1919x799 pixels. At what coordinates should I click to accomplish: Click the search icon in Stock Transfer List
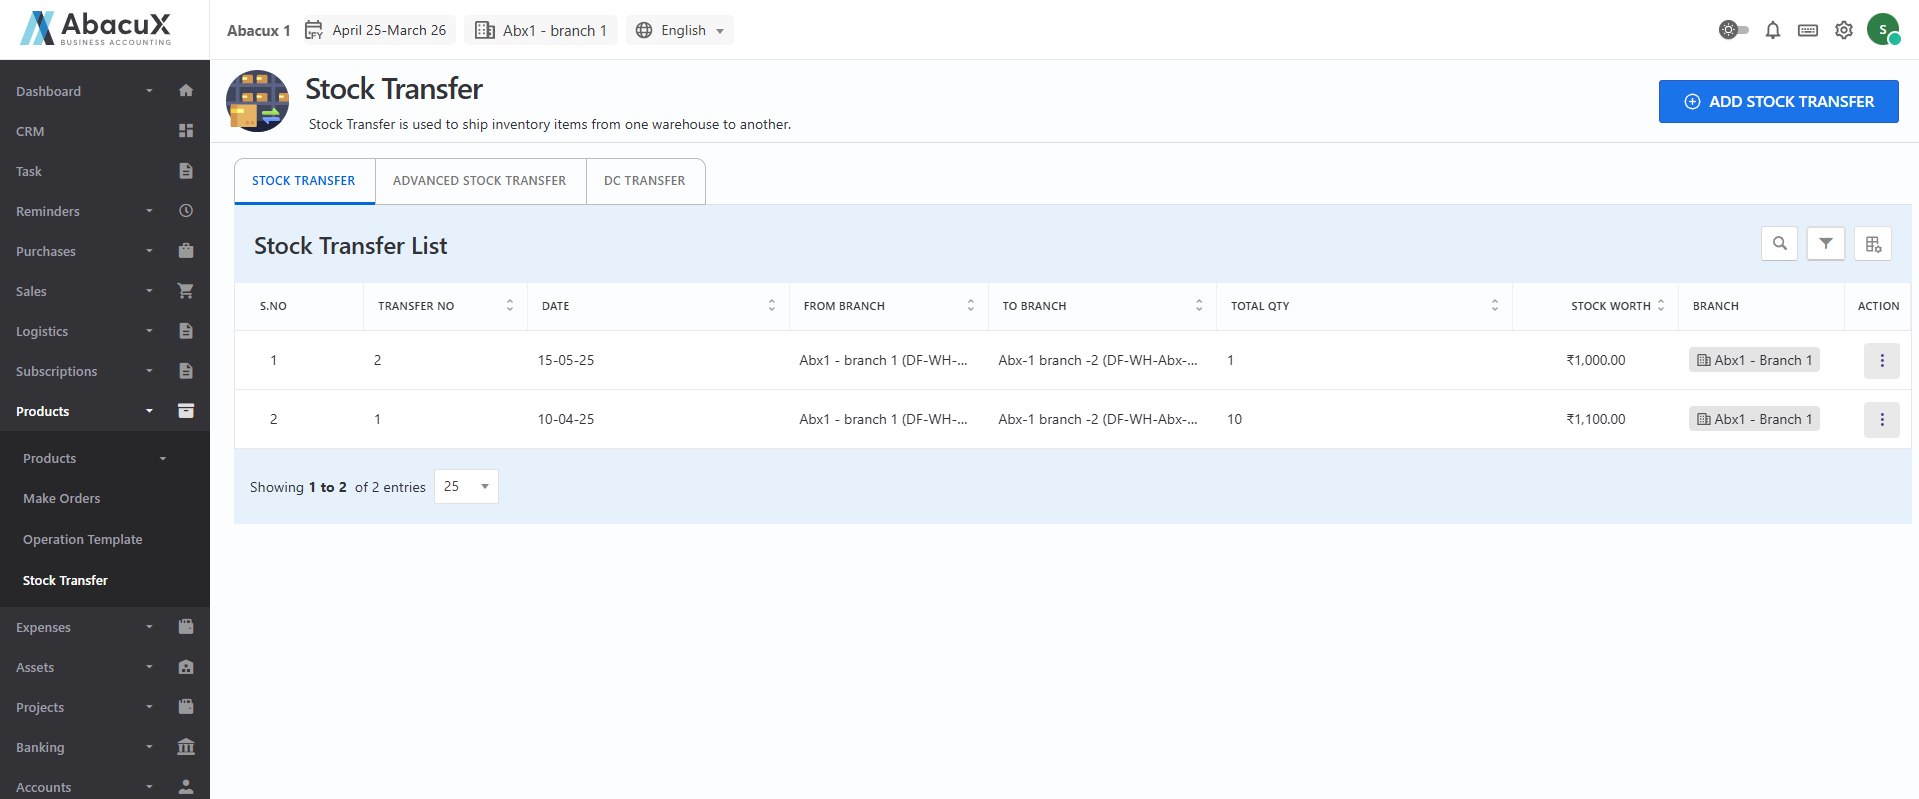point(1779,243)
